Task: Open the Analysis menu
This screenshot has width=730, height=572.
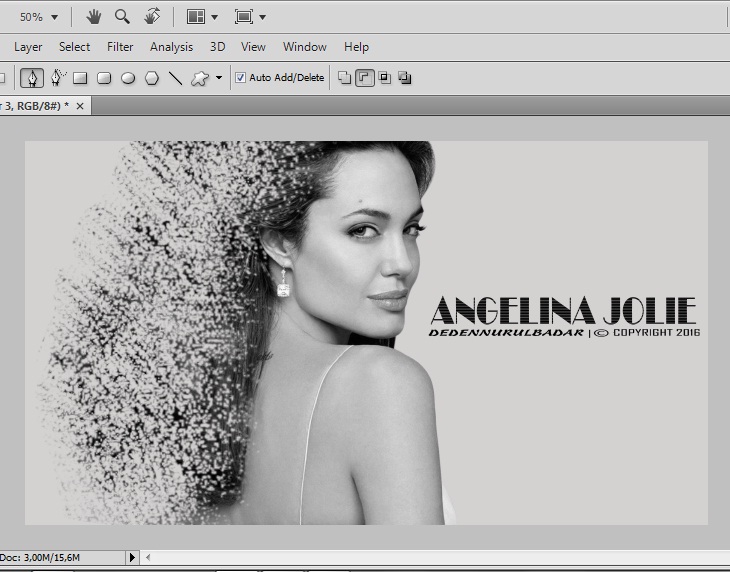Action: [171, 47]
